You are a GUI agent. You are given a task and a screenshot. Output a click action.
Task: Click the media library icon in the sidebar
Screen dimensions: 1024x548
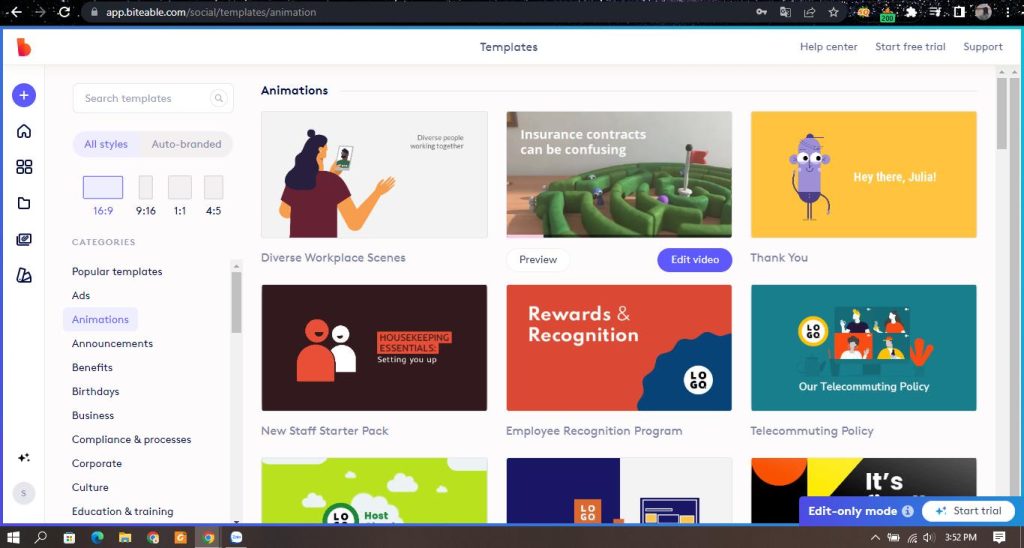pos(24,240)
